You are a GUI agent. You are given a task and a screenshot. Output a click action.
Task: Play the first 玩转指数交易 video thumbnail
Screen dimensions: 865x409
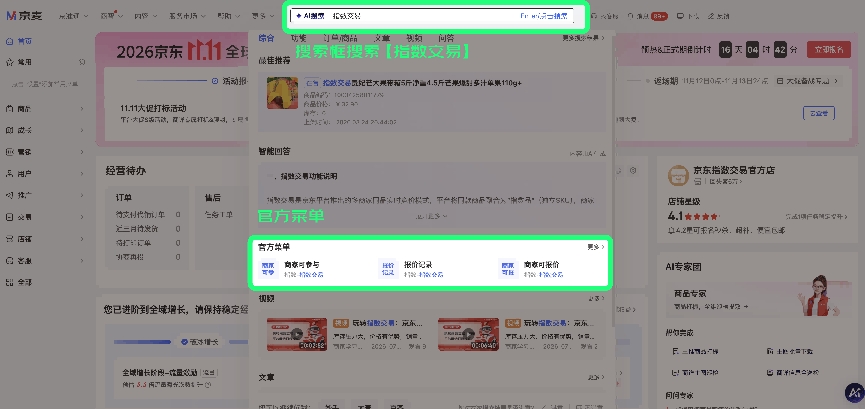[297, 334]
